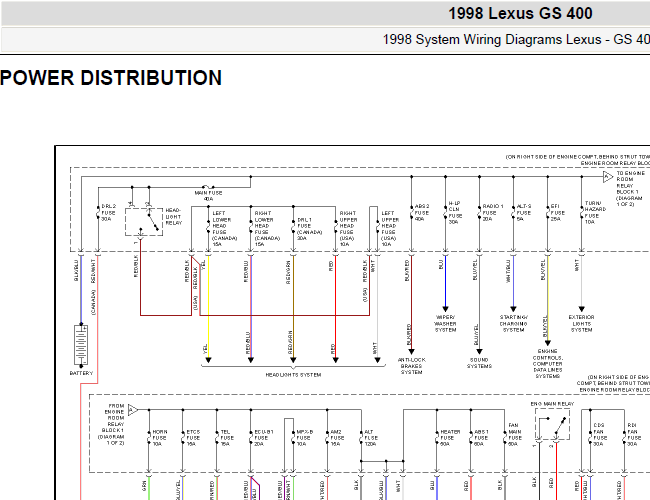
Task: Click the '(CANADA)' label on the RED/WHT wire
Action: click(x=93, y=302)
